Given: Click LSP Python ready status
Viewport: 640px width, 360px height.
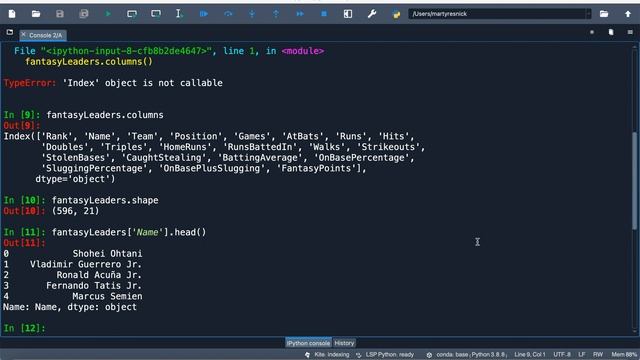Looking at the screenshot, I should click(385, 355).
